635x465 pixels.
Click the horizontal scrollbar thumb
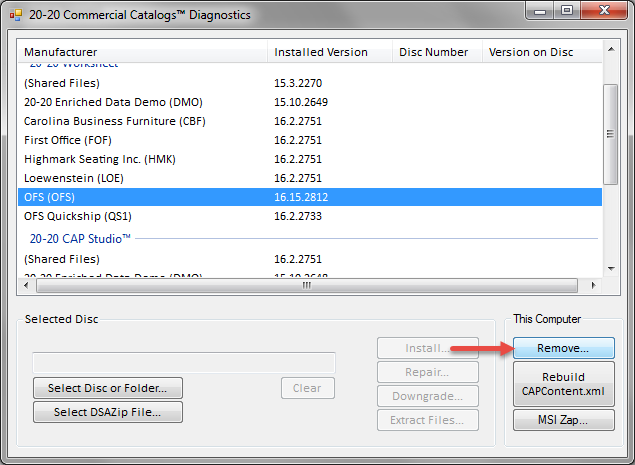tap(307, 285)
